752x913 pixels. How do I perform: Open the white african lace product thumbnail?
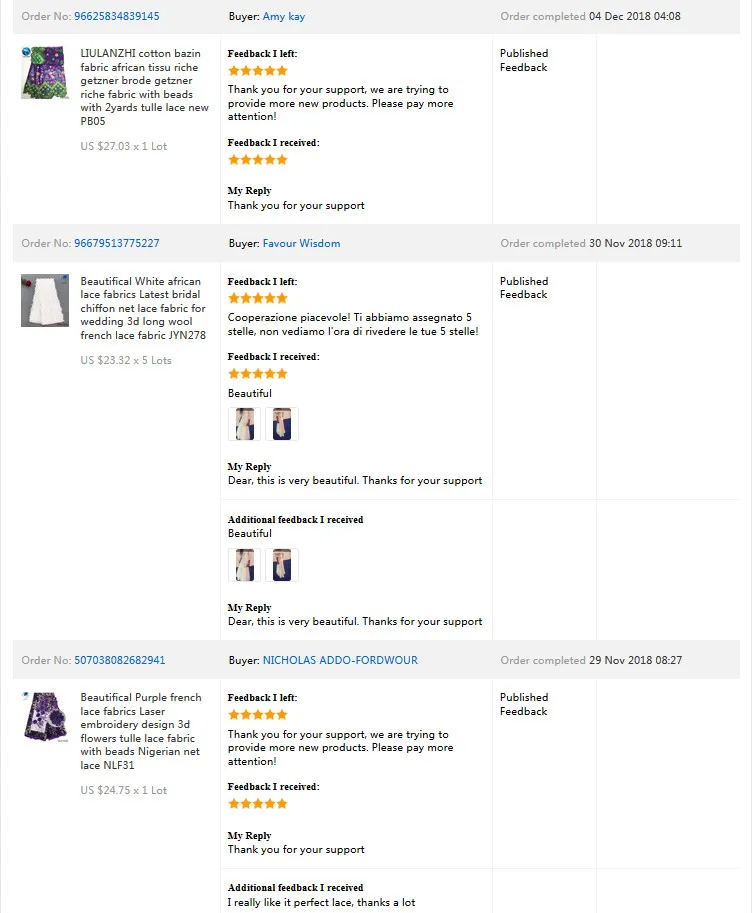45,300
